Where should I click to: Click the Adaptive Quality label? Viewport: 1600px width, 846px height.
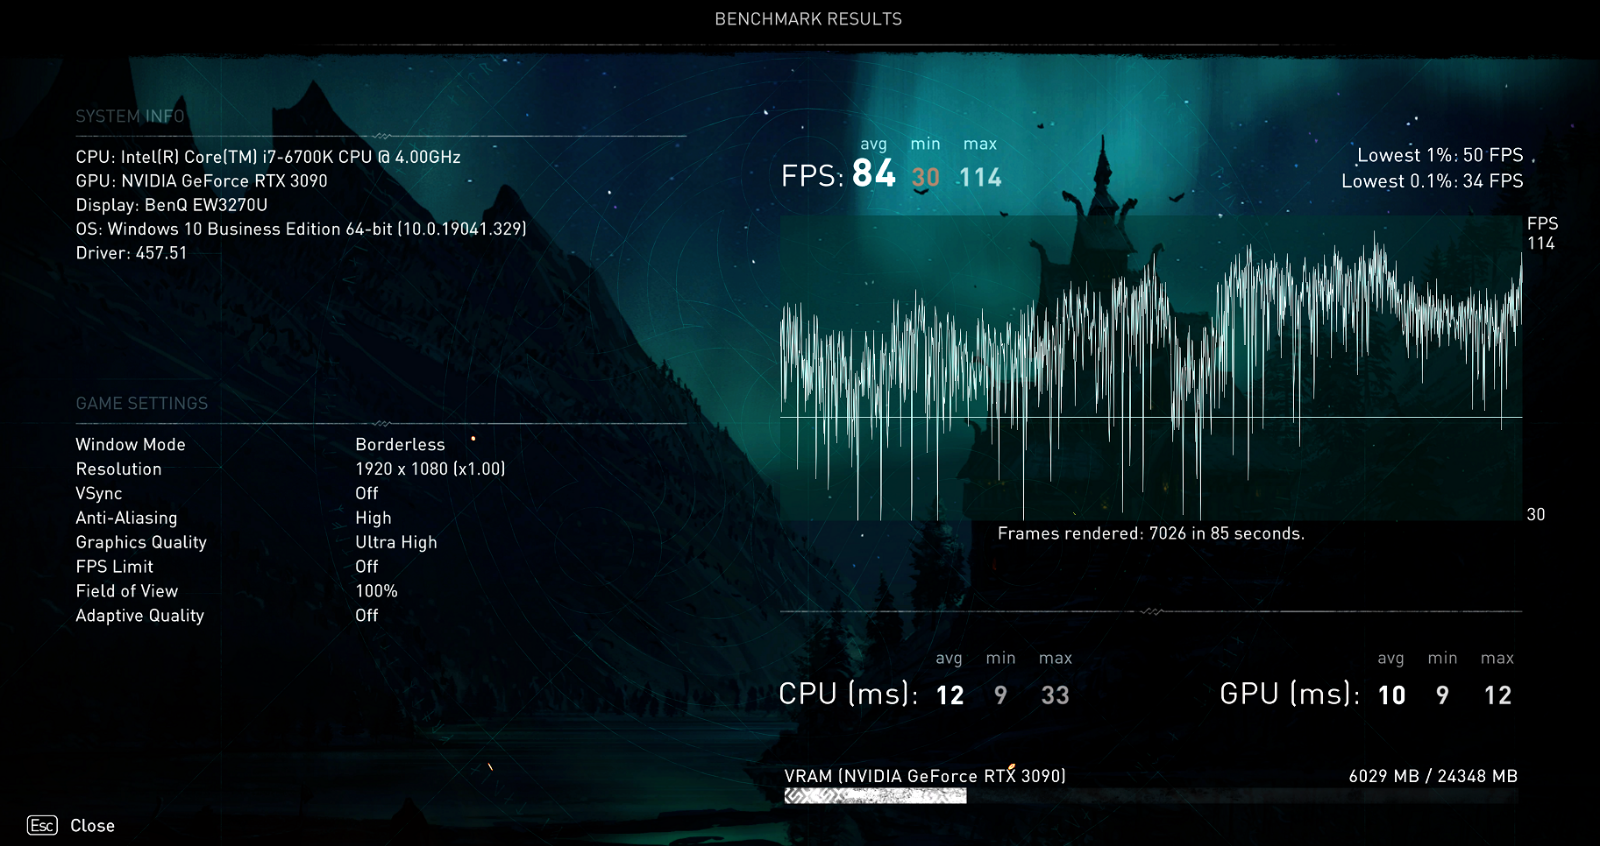pyautogui.click(x=140, y=616)
